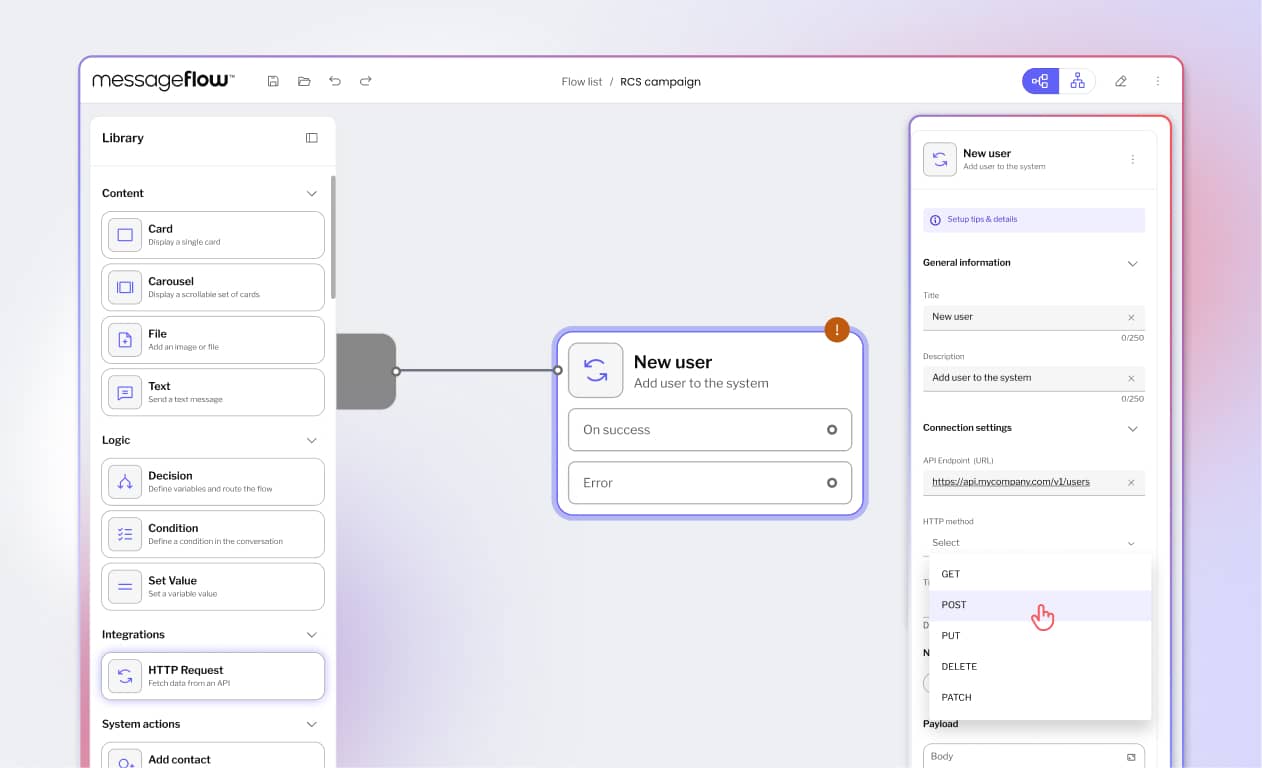This screenshot has width=1262, height=768.
Task: Open the New user panel options menu
Action: click(x=1133, y=159)
